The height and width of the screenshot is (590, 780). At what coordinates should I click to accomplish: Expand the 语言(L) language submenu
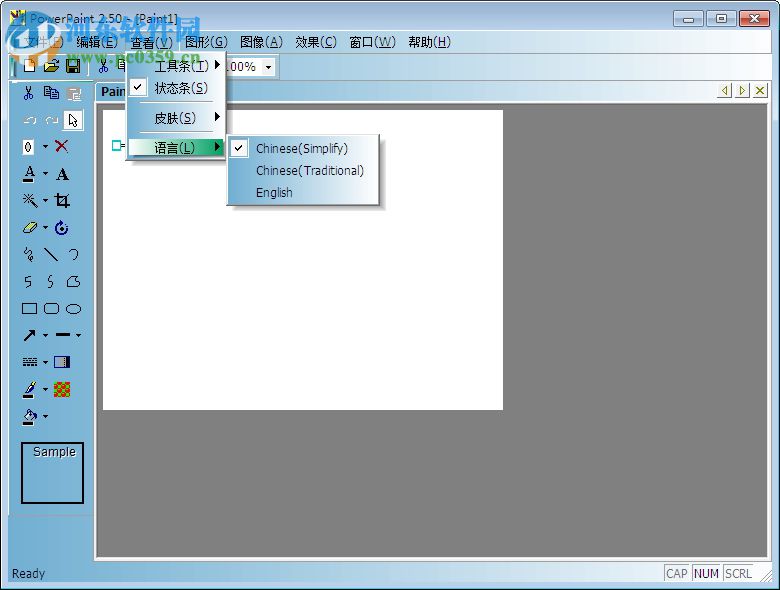tap(177, 148)
